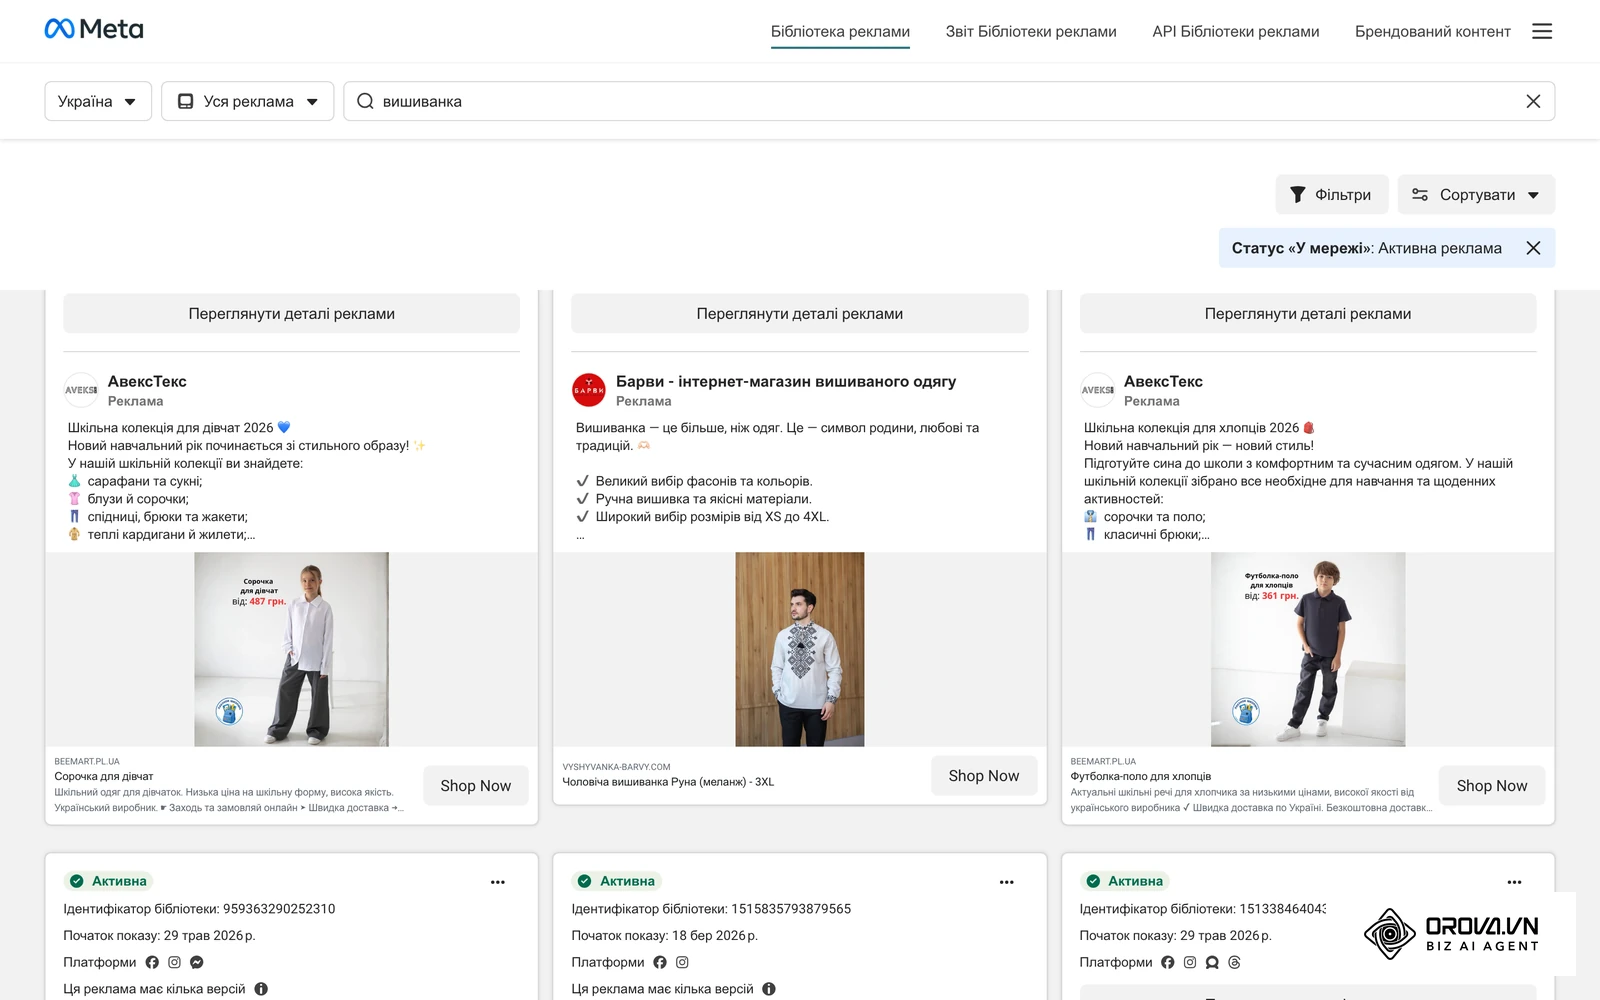Open options menu for ad 1515835793879565
This screenshot has width=1600, height=1000.
[x=1007, y=882]
